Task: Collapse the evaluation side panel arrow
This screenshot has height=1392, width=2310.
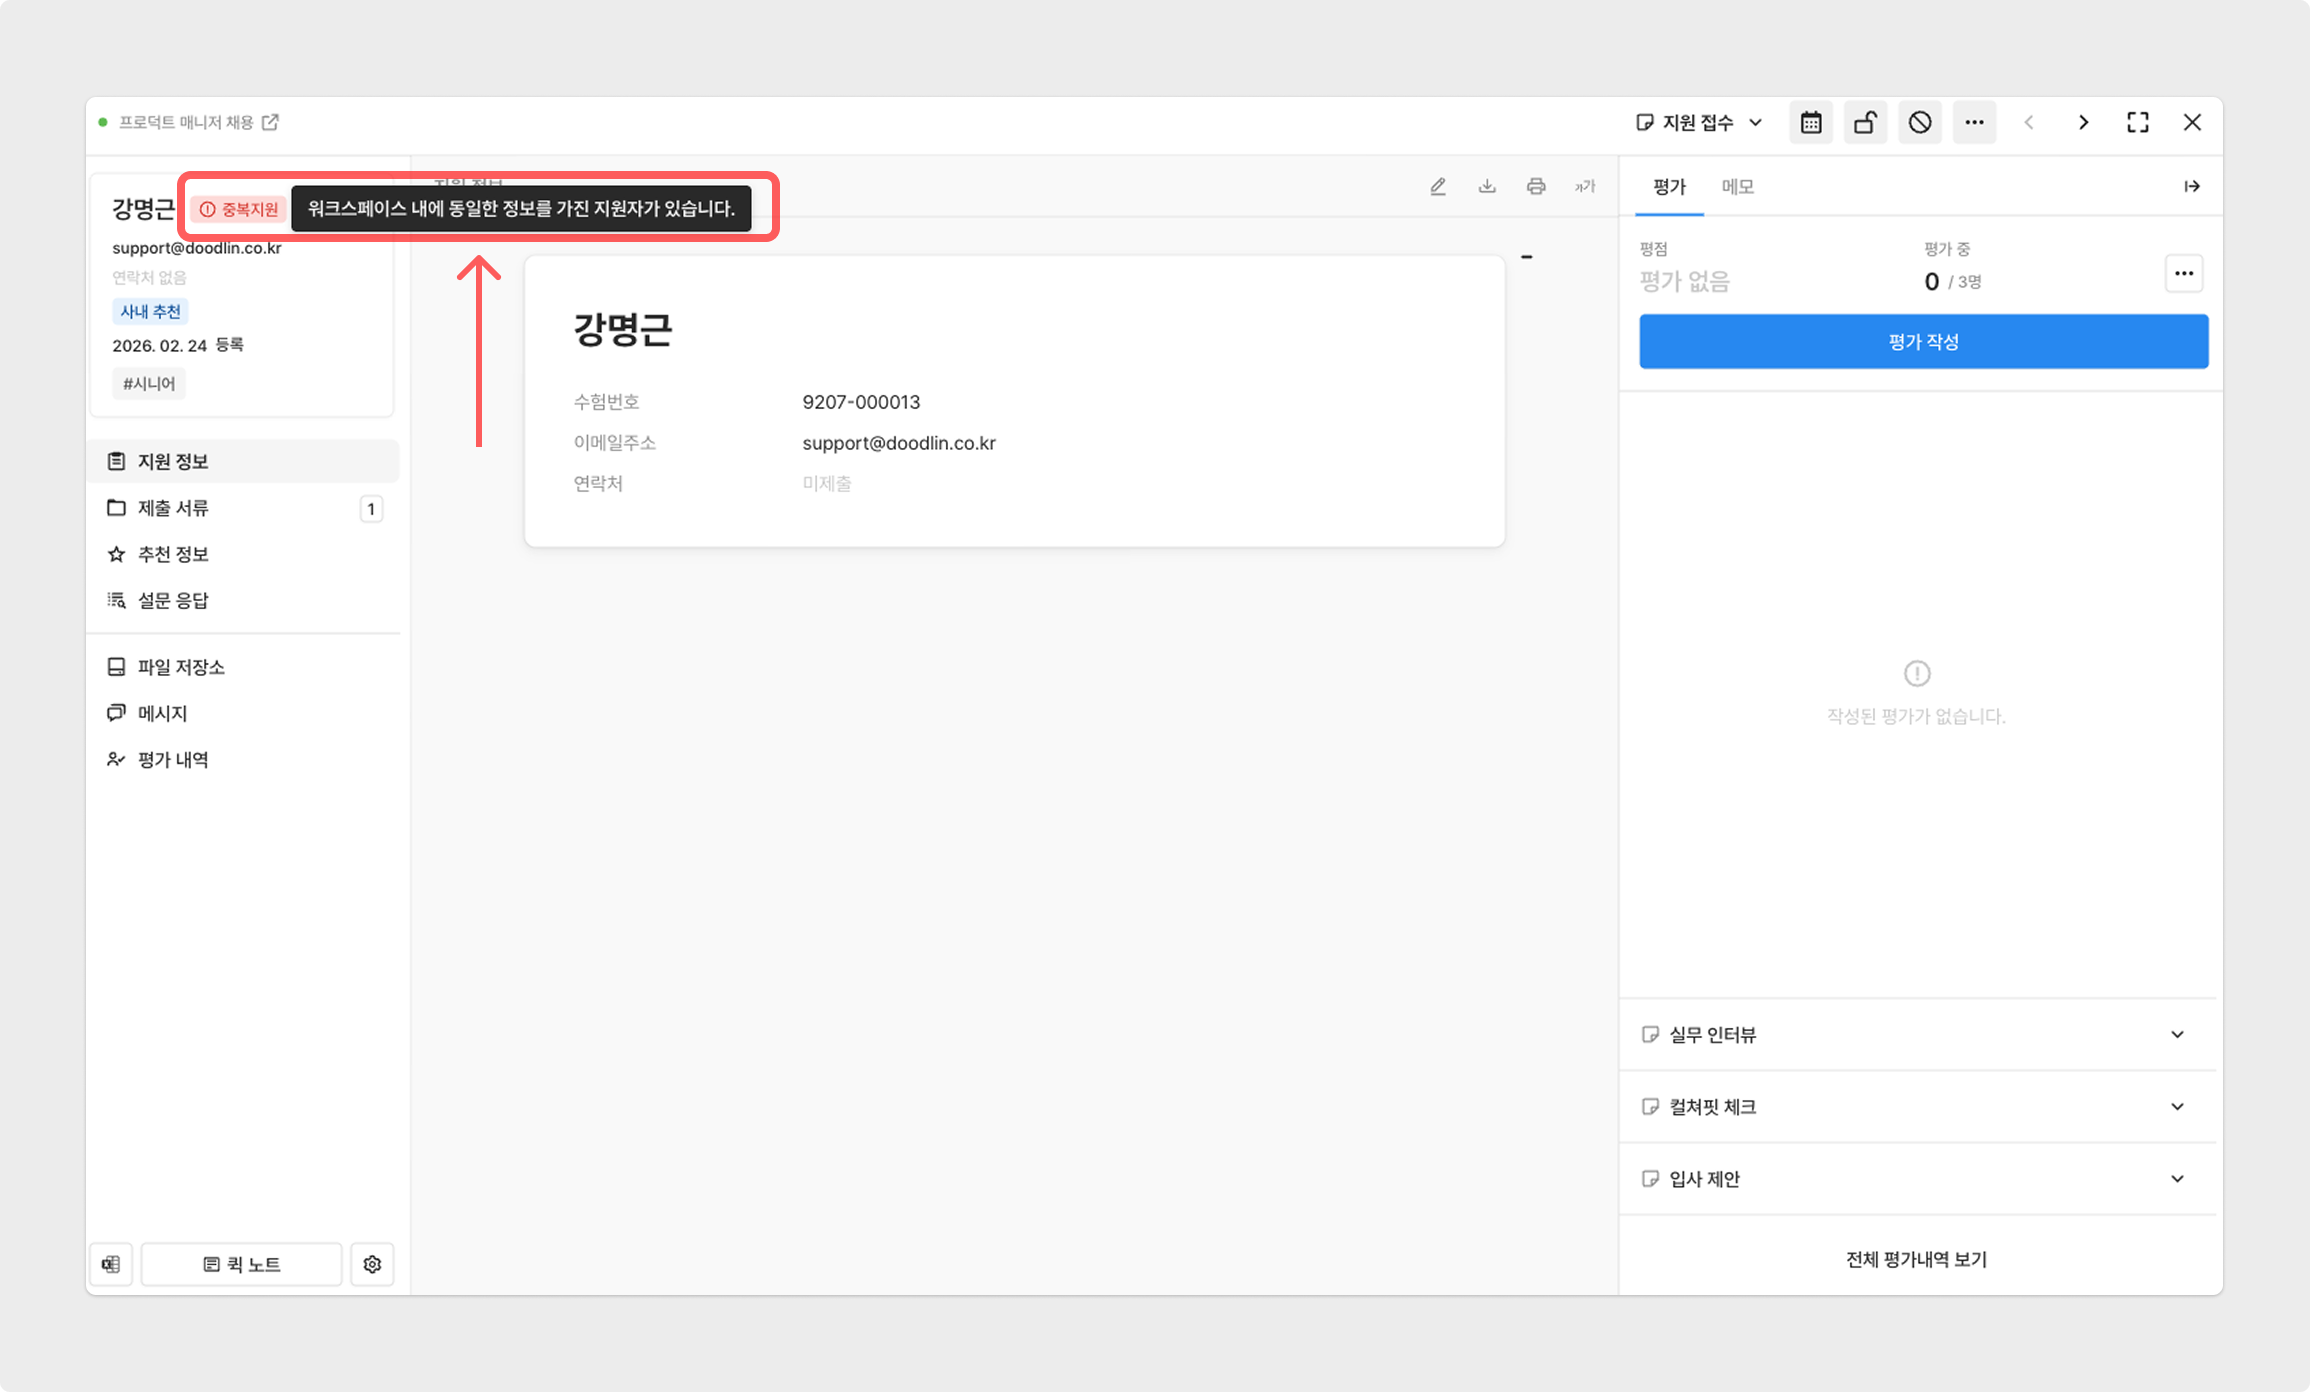Action: click(x=2191, y=186)
